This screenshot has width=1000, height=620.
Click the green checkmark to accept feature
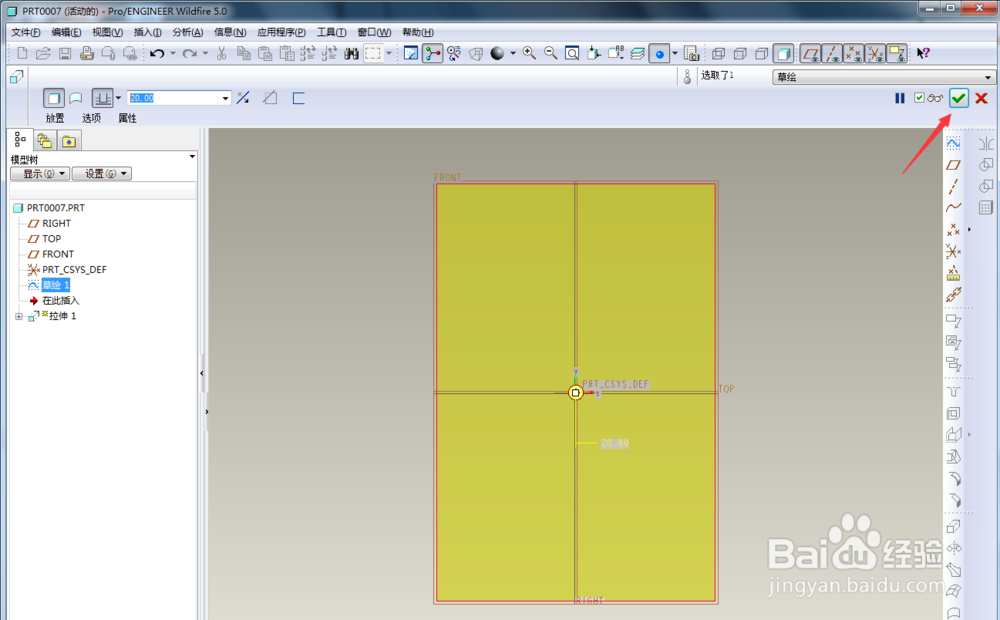click(x=958, y=98)
